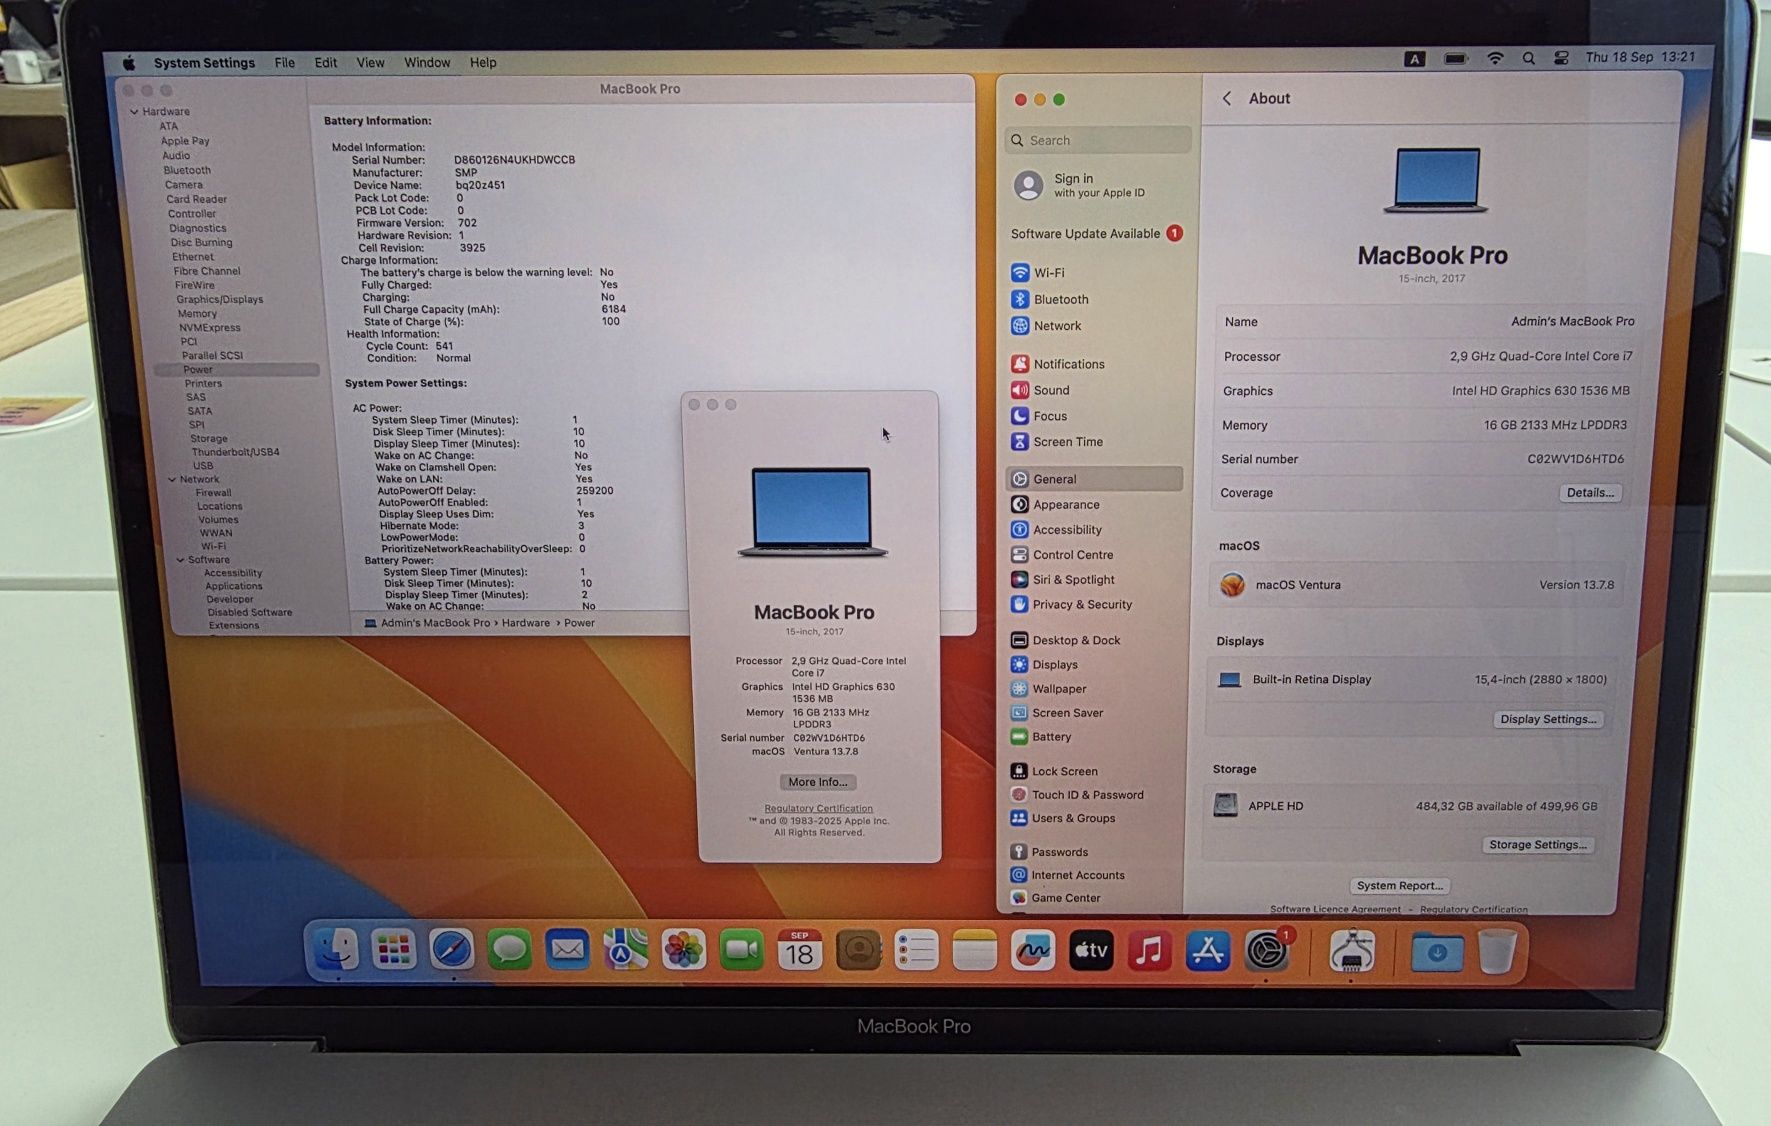The image size is (1771, 1126).
Task: Open Control Centre from the menu bar
Action: (x=1561, y=59)
